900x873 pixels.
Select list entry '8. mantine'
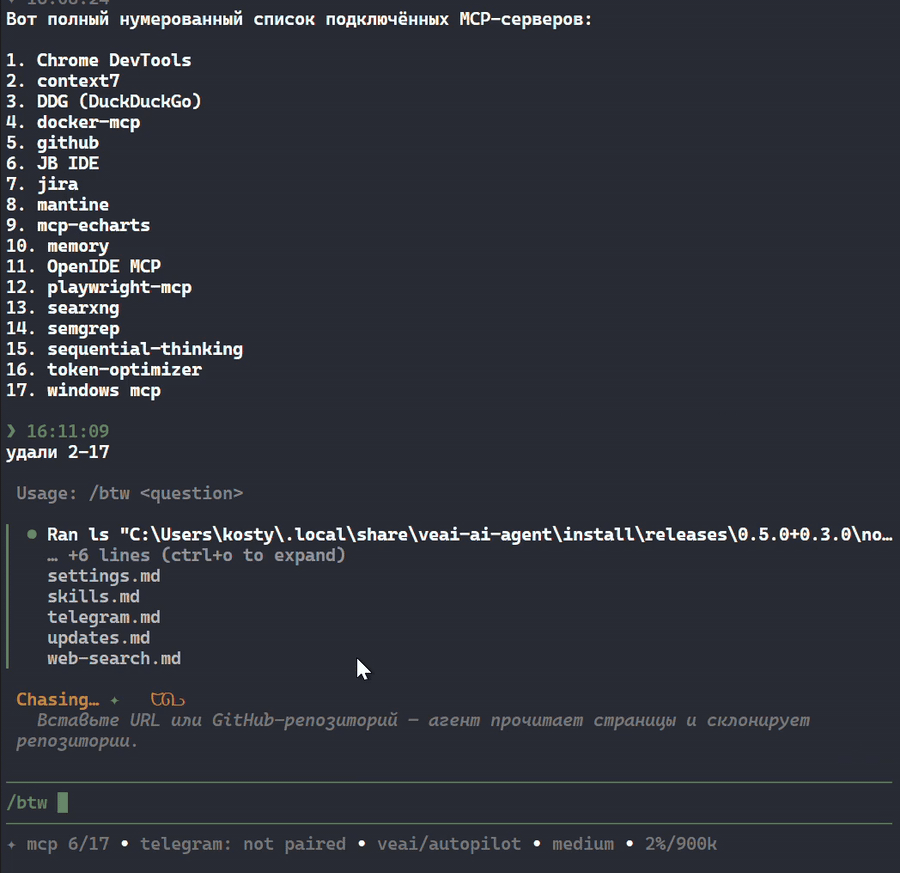coord(57,205)
